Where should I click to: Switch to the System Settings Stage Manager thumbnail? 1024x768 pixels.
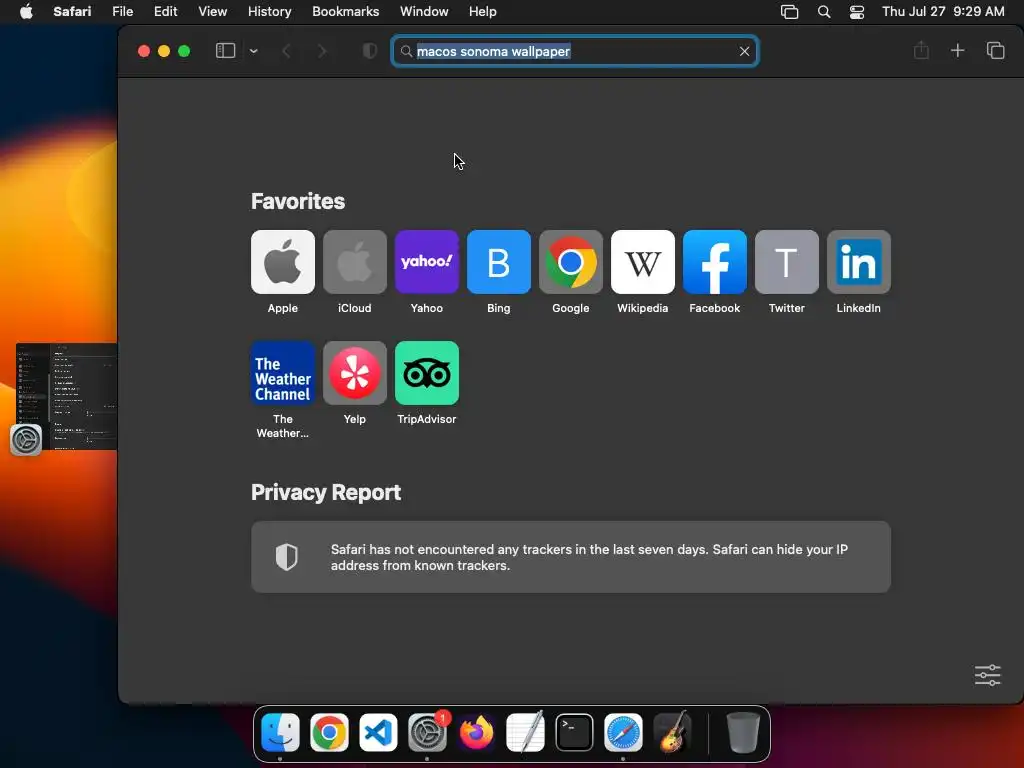coord(67,396)
